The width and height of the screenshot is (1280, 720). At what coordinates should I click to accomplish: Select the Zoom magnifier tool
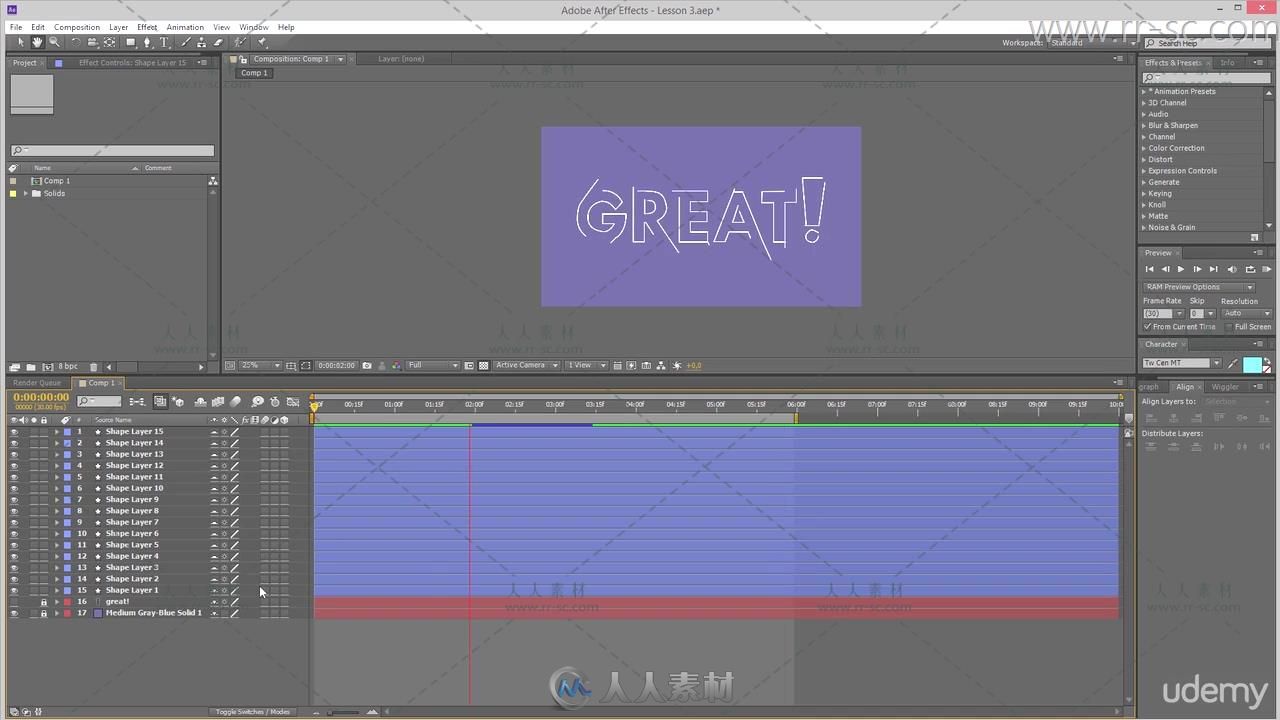click(54, 42)
